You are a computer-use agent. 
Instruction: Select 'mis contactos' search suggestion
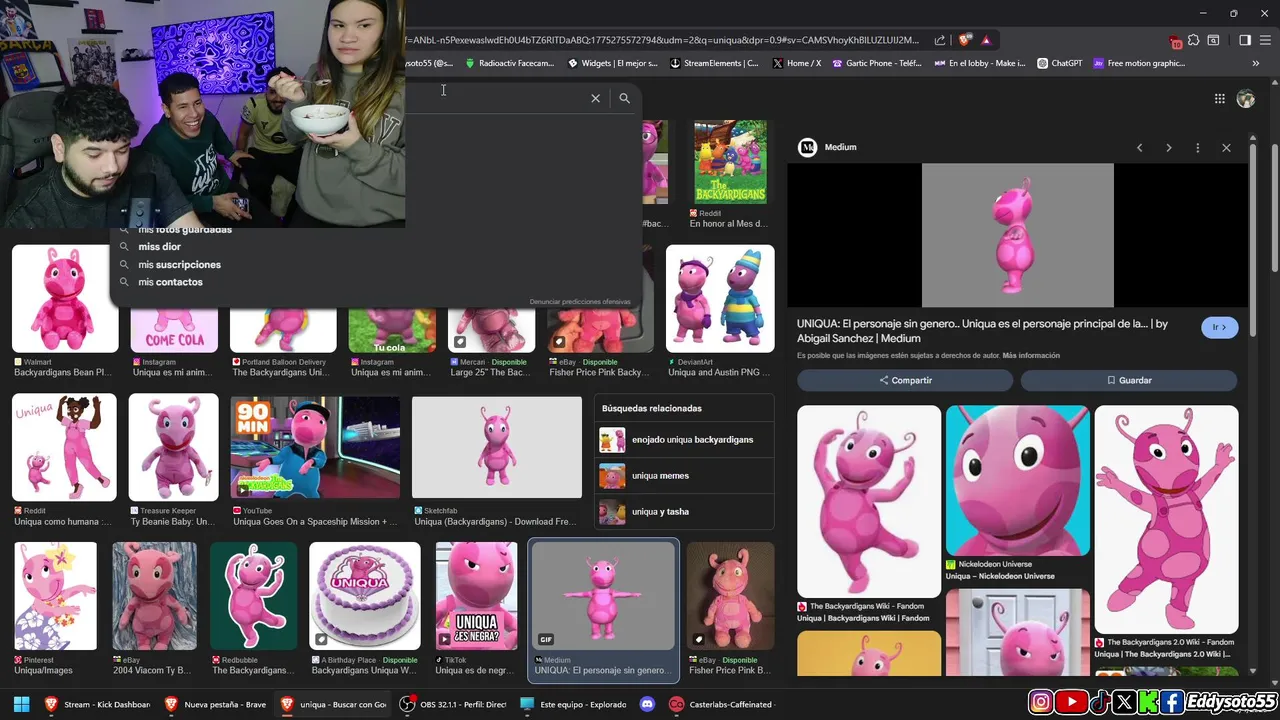coord(171,282)
